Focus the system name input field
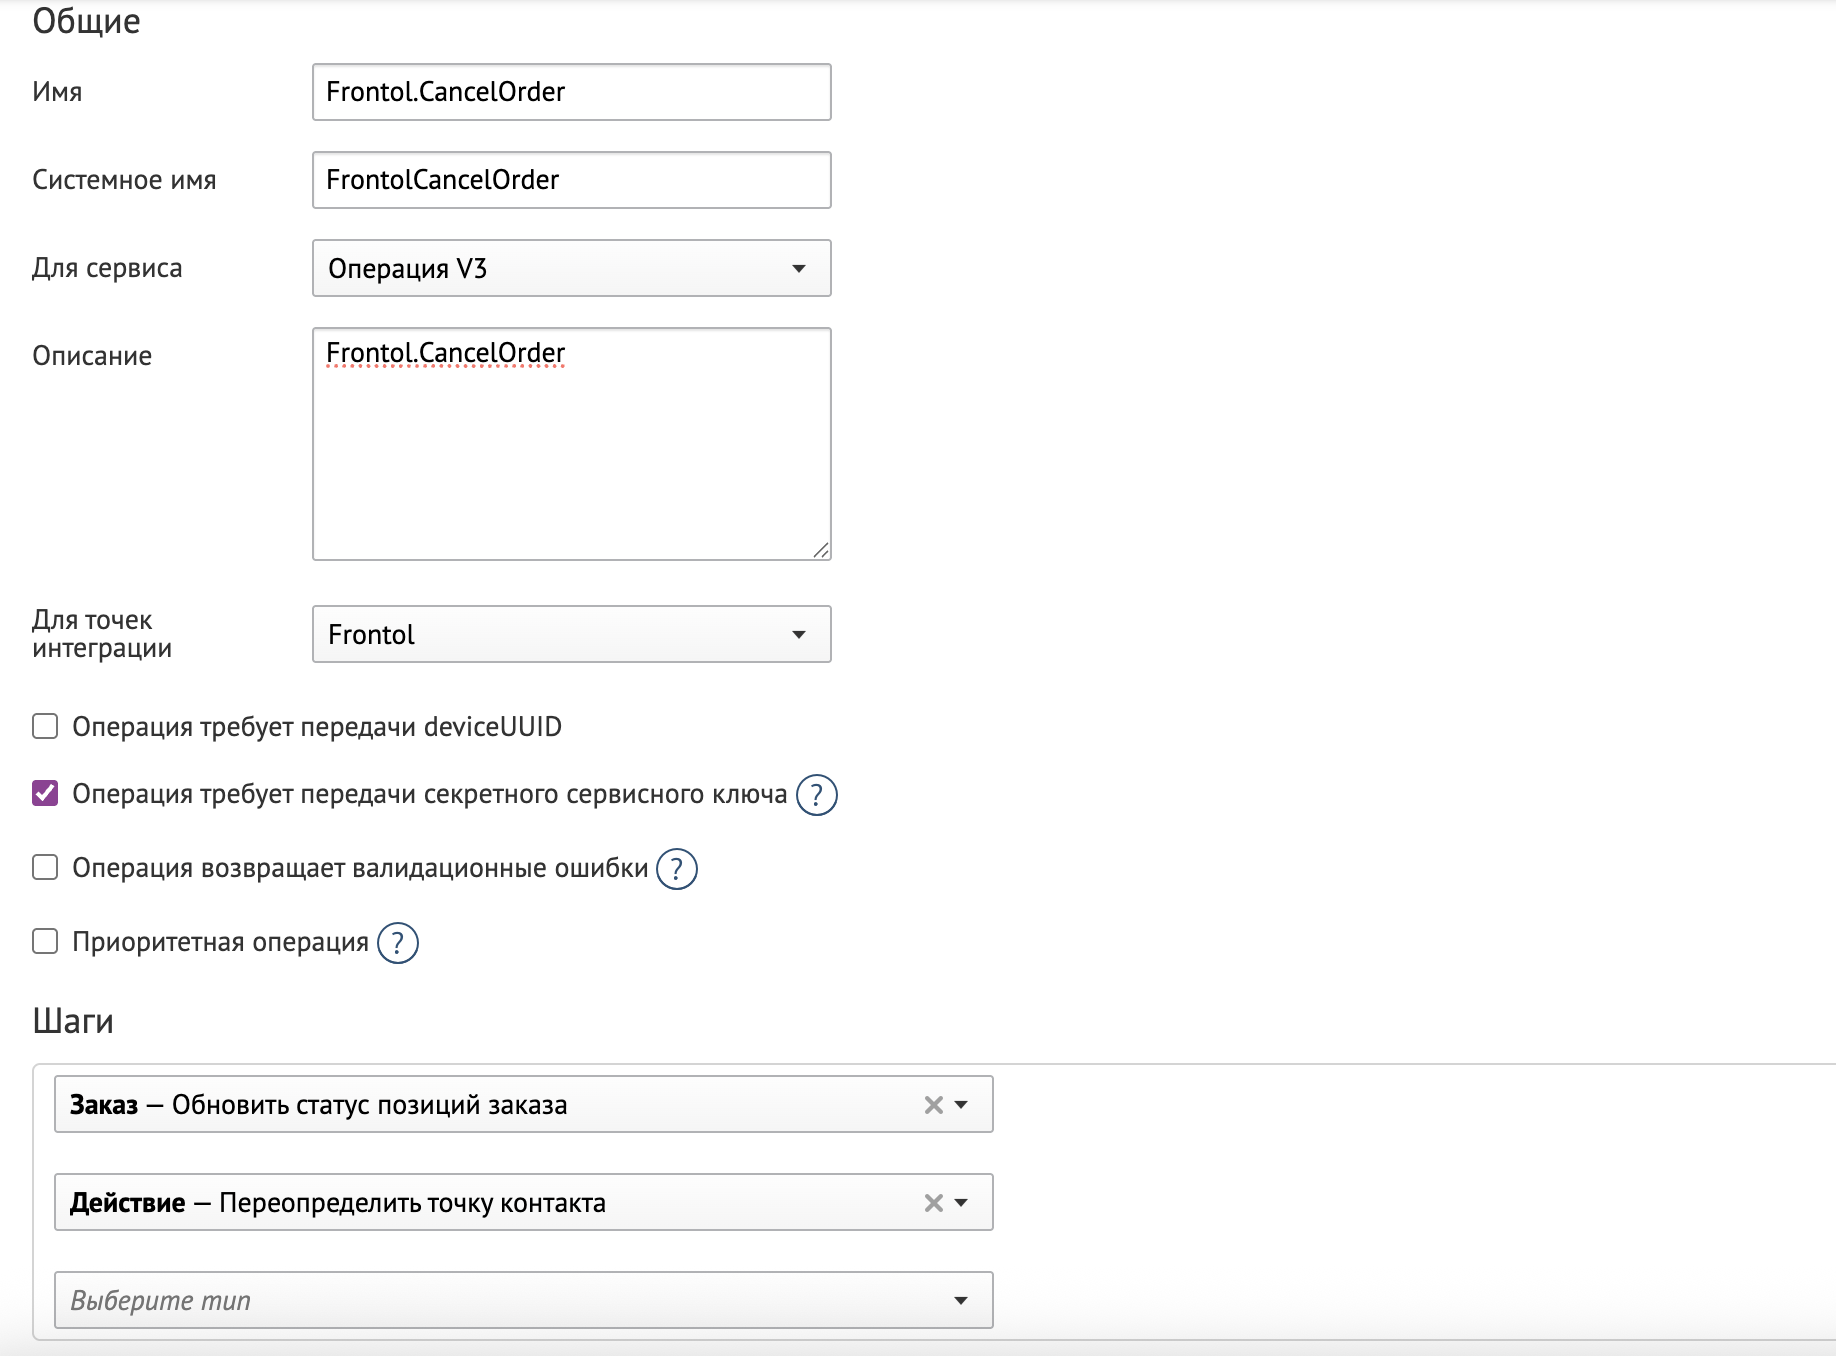Image resolution: width=1836 pixels, height=1356 pixels. 571,180
